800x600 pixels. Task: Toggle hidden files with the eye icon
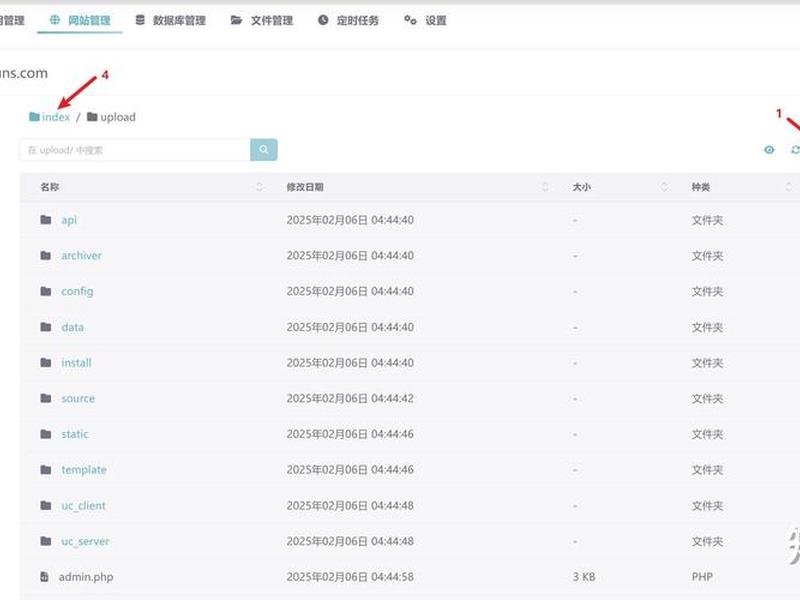pyautogui.click(x=769, y=149)
